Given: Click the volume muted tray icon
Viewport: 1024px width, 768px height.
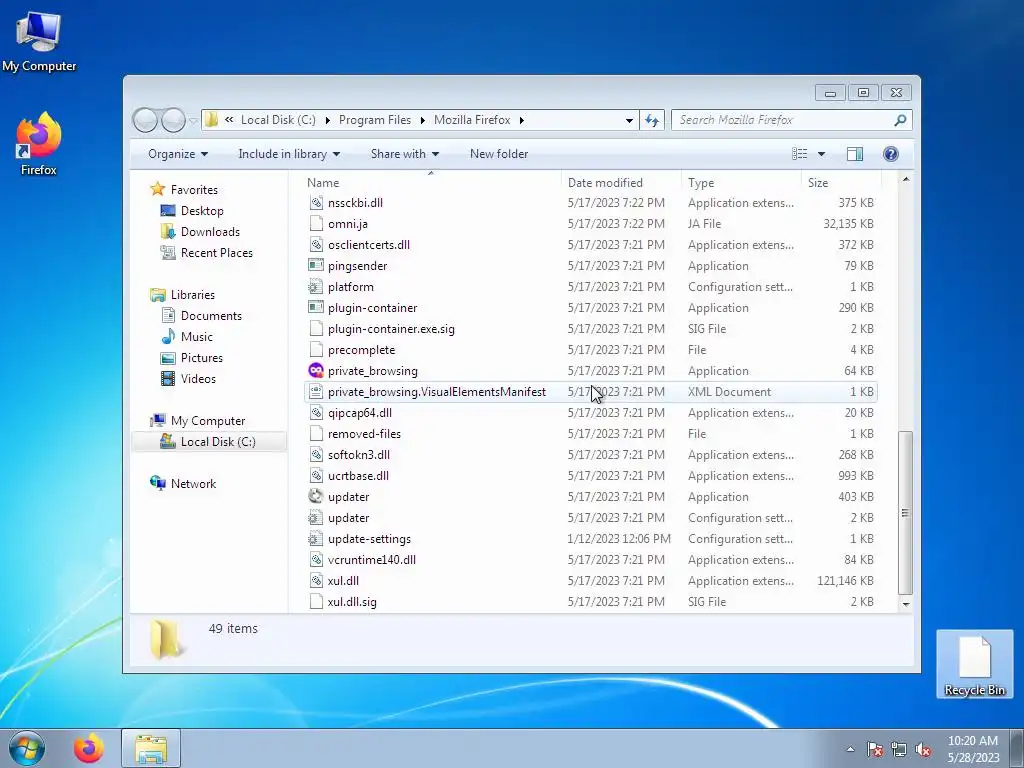Looking at the screenshot, I should [923, 750].
